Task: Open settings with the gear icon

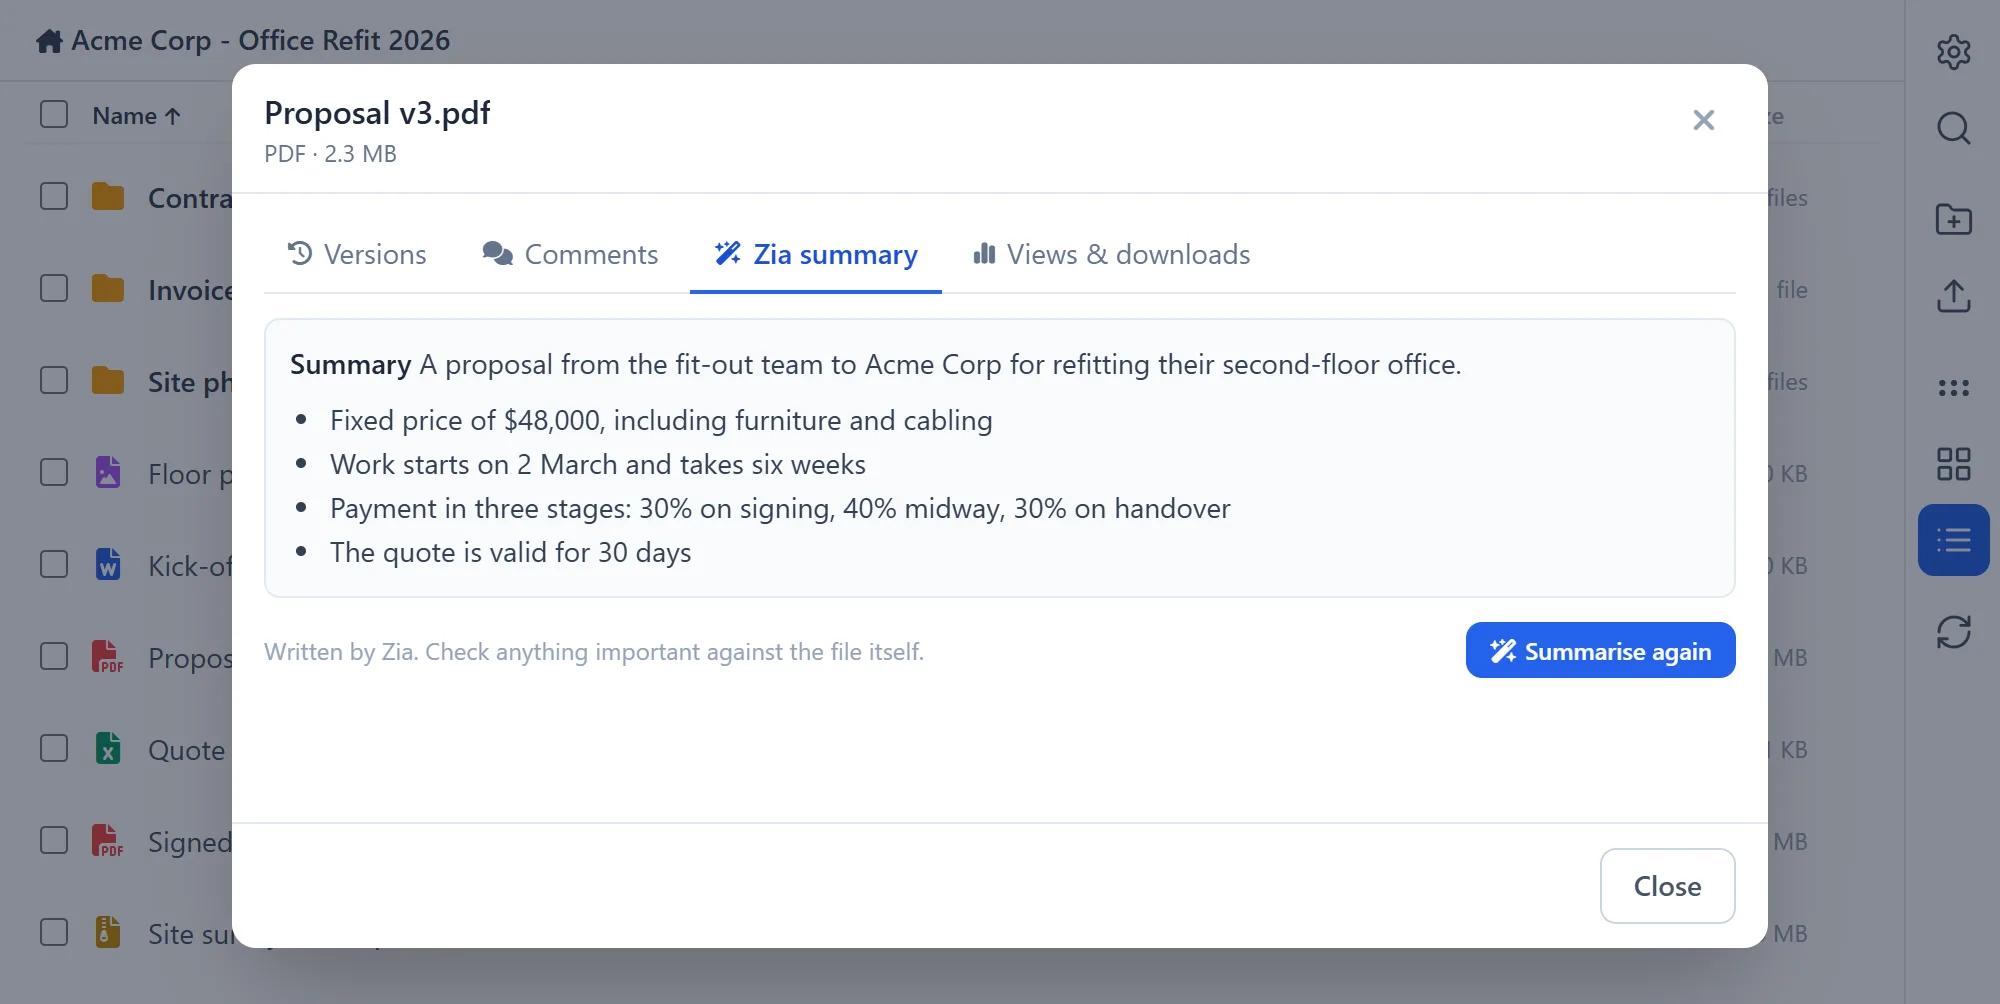Action: point(1953,52)
